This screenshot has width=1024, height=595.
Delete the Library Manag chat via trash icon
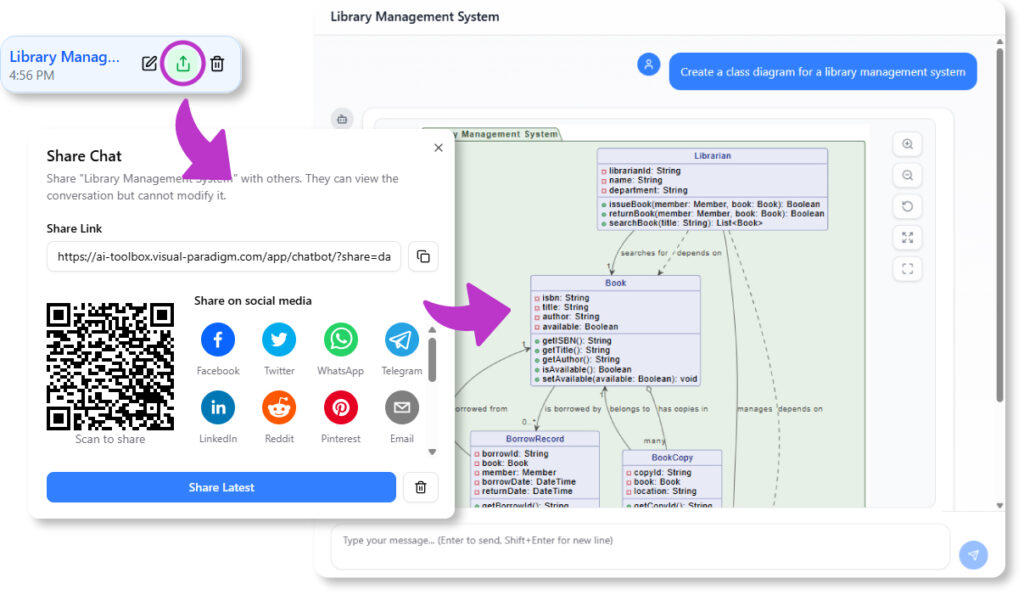[217, 63]
